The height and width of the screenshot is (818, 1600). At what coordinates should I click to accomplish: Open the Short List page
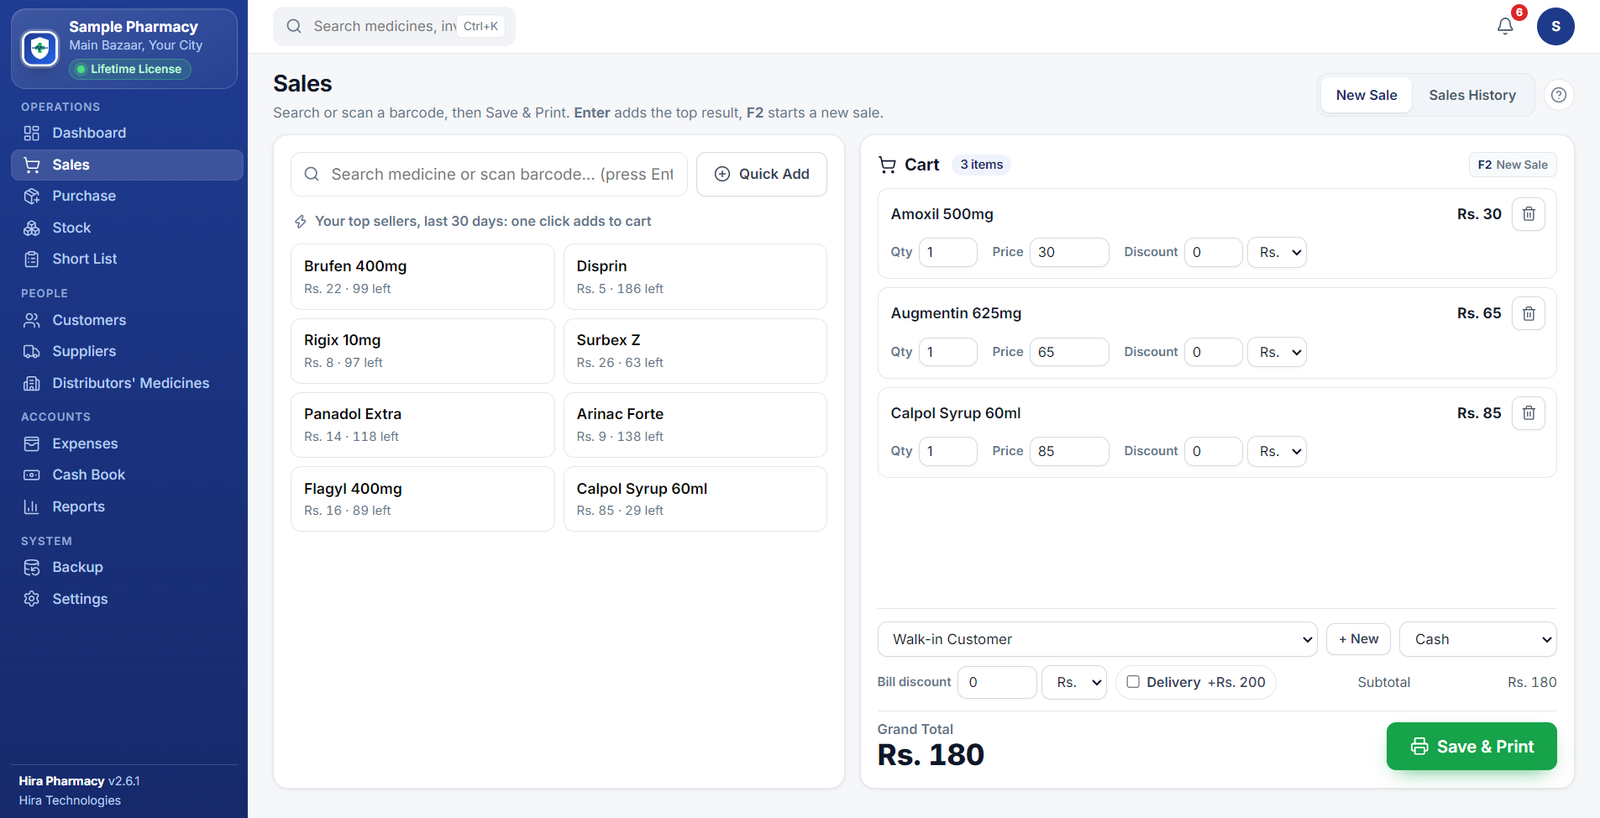tap(127, 259)
